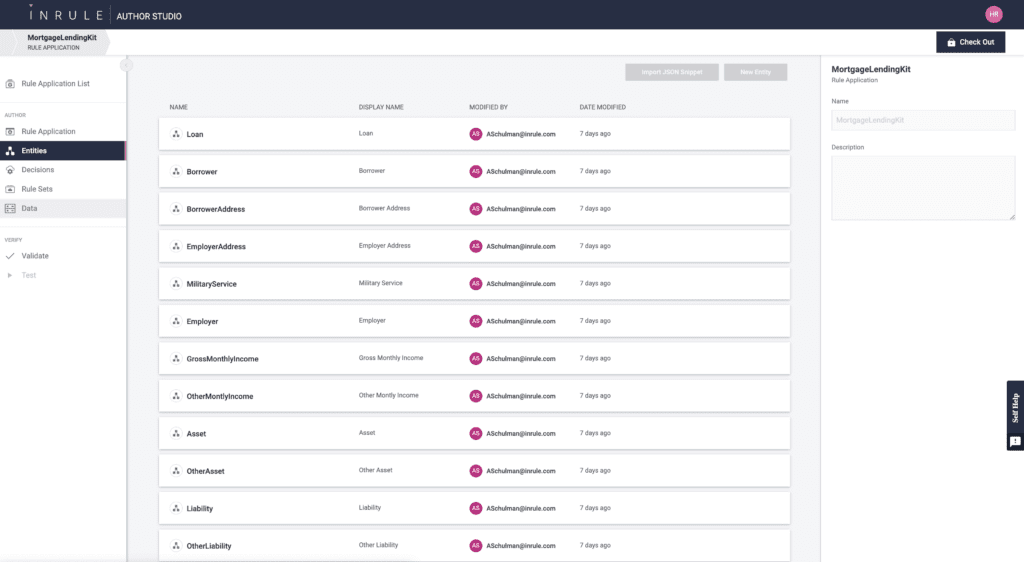Click the New Entity button
1024x562 pixels.
coord(757,72)
